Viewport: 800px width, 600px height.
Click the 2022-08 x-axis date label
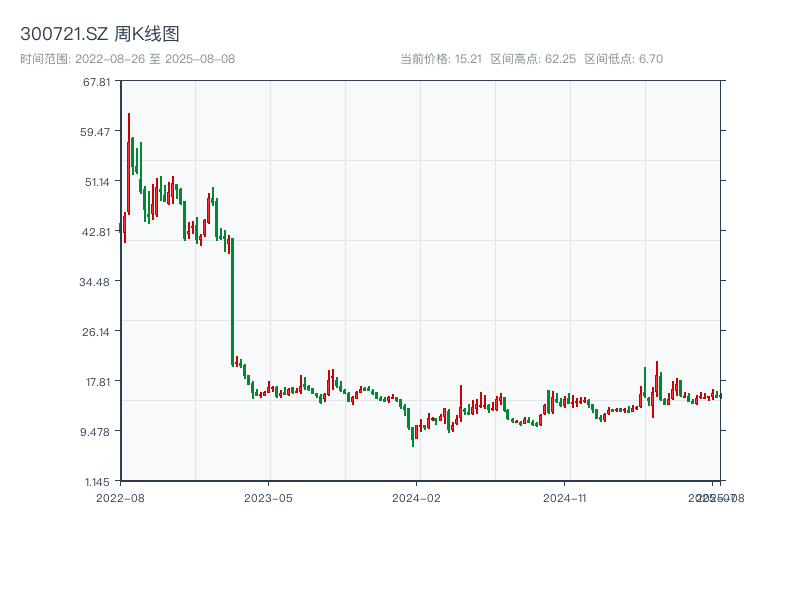[120, 497]
